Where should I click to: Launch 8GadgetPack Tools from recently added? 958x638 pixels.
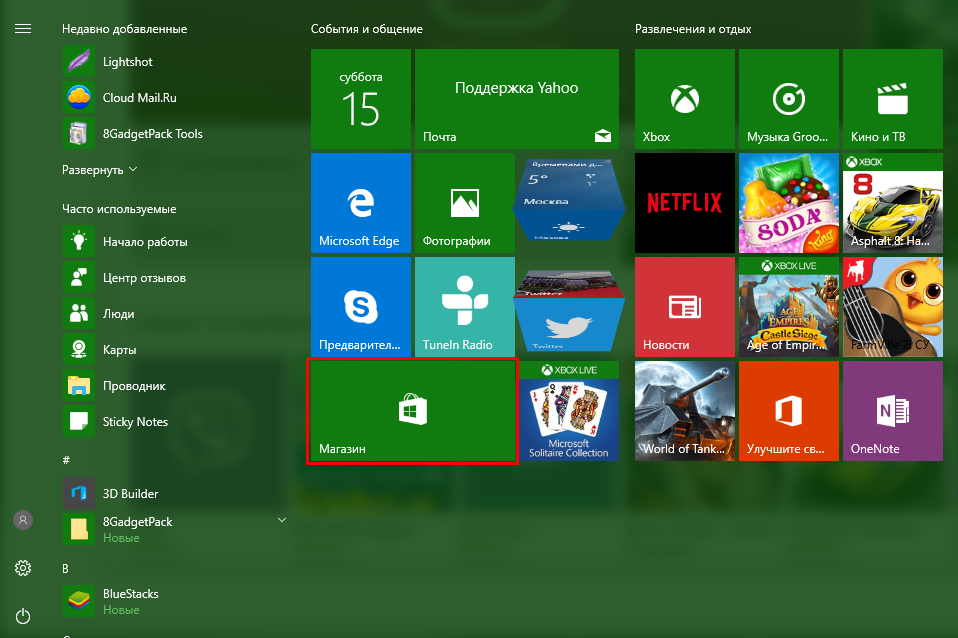[x=153, y=134]
